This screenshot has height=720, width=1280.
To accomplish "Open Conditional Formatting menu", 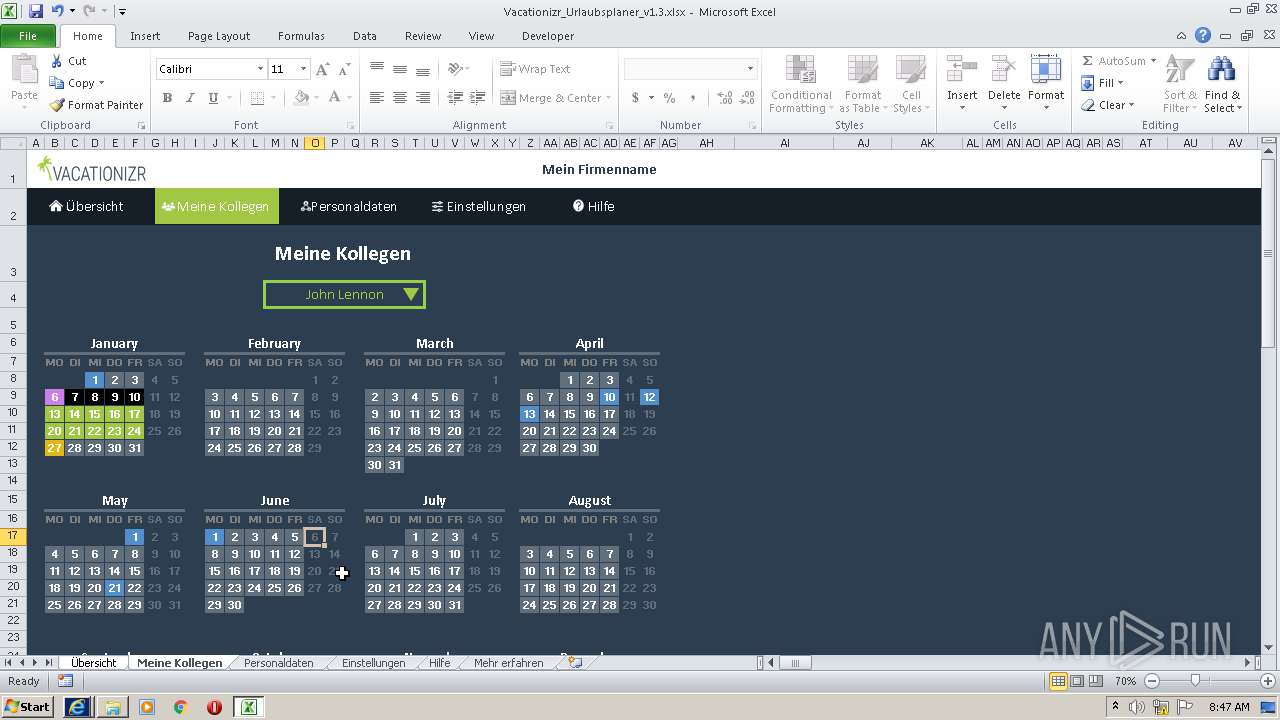I will (800, 85).
